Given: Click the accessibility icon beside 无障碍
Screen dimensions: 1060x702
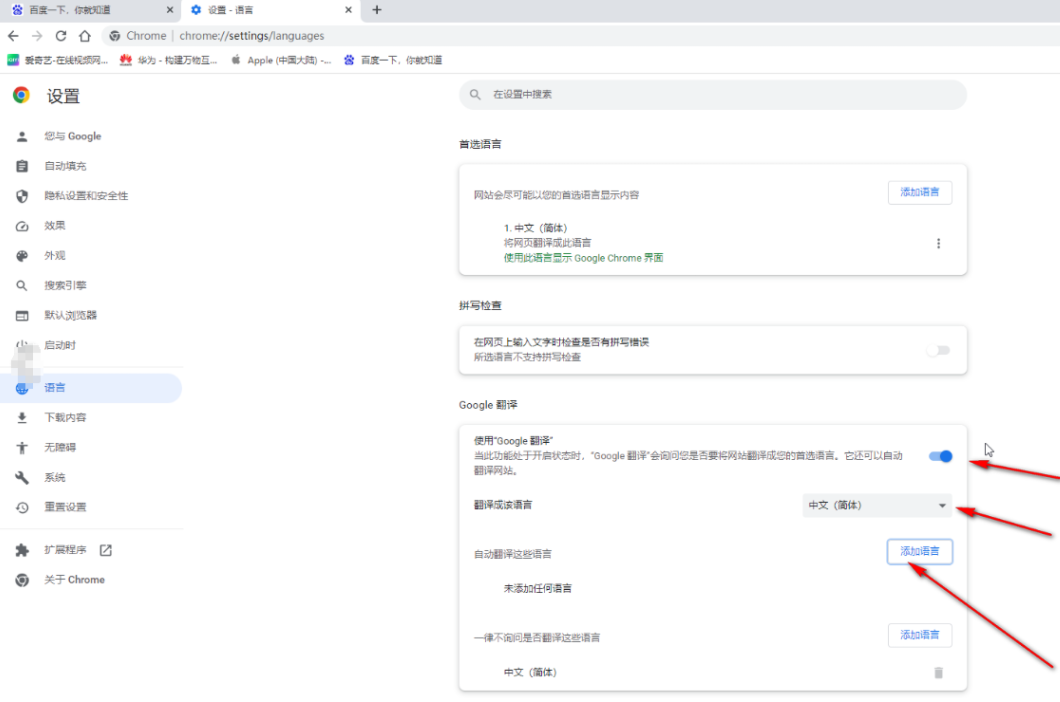Looking at the screenshot, I should [22, 447].
